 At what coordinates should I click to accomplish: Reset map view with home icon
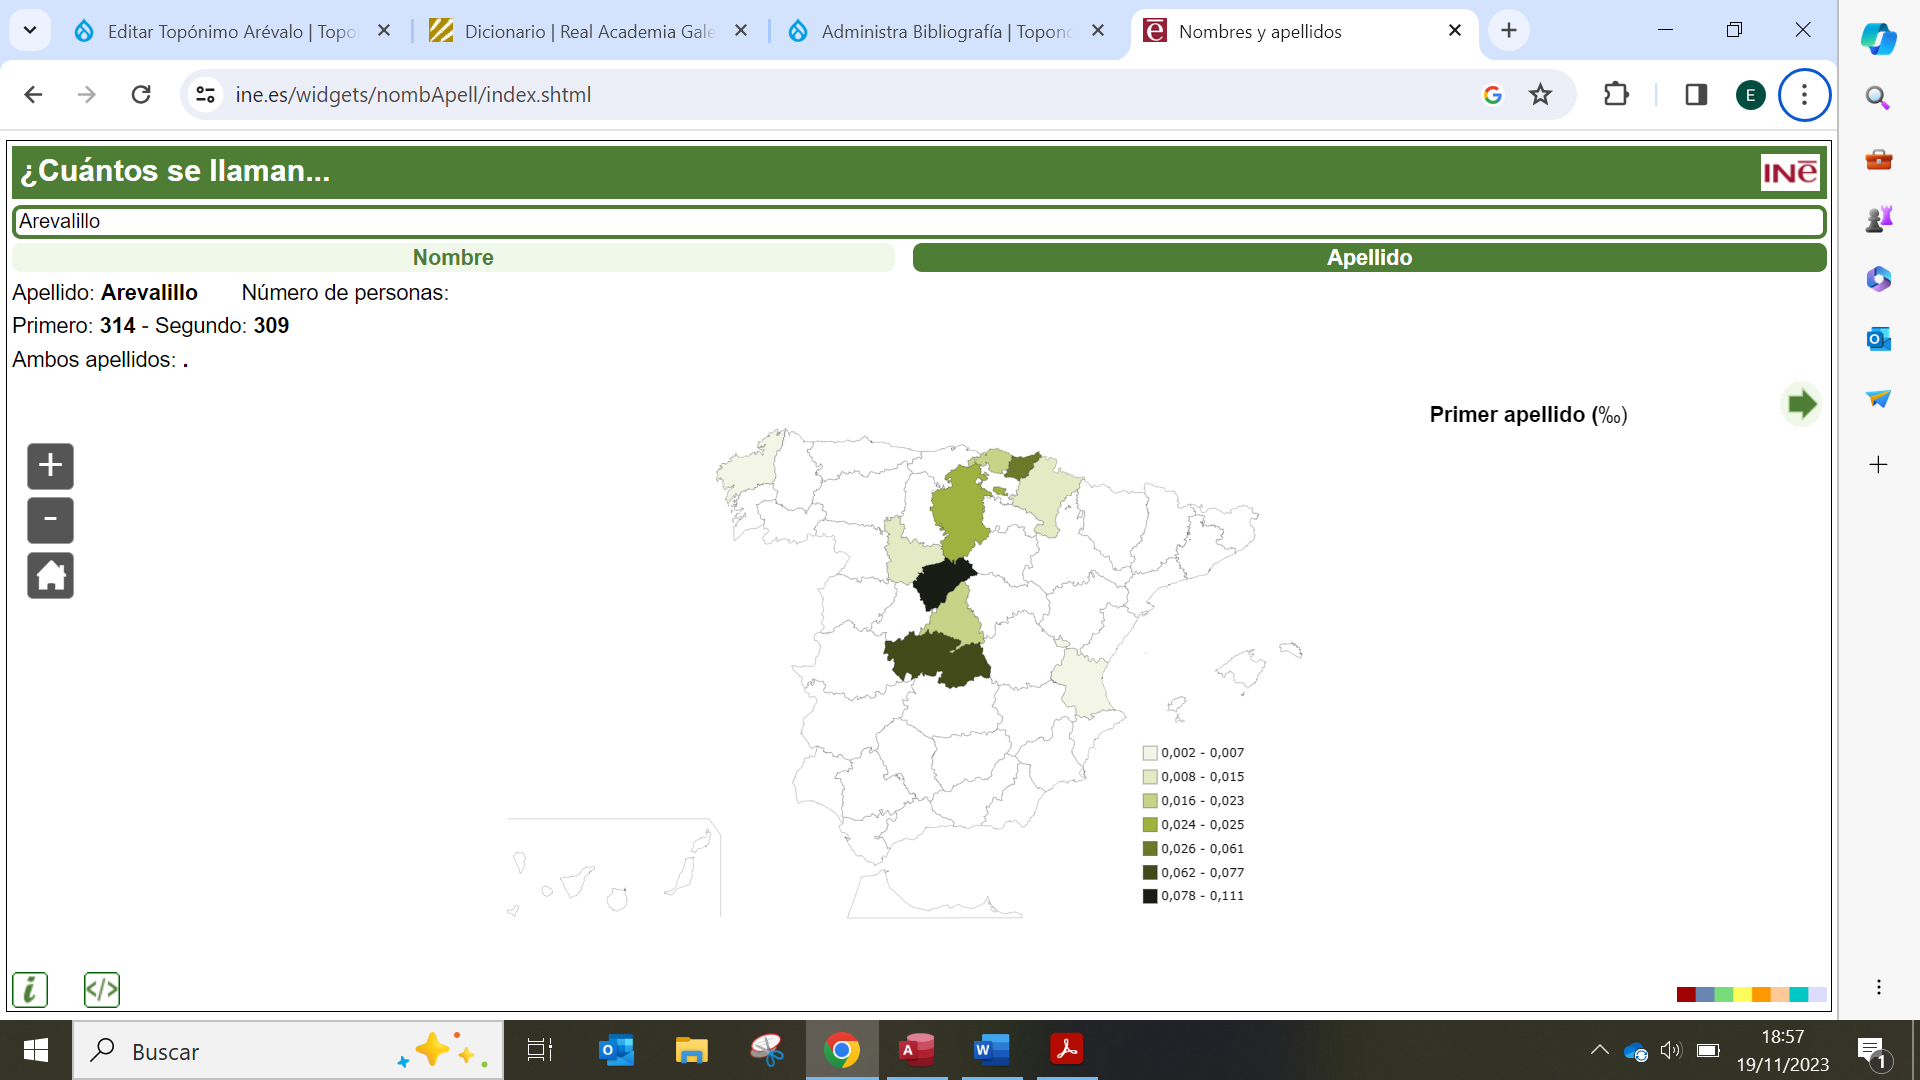point(50,576)
